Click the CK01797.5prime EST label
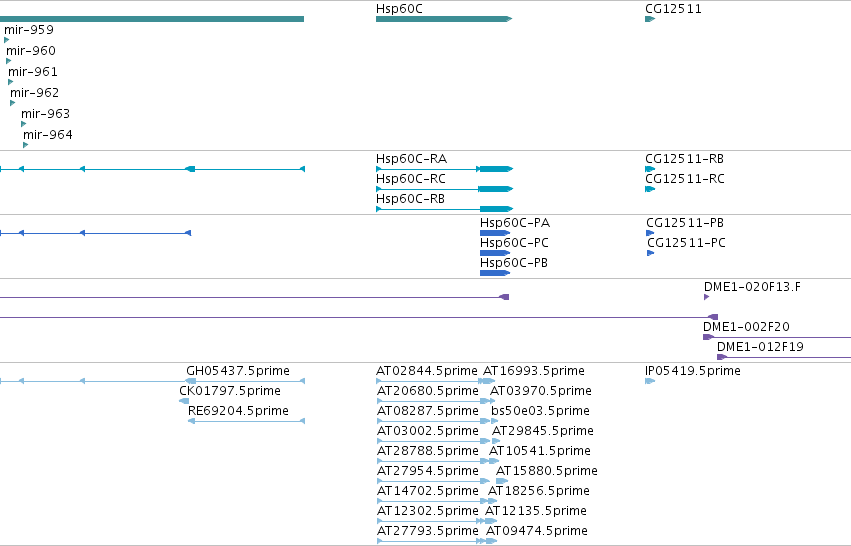This screenshot has height=546, width=851. click(230, 391)
